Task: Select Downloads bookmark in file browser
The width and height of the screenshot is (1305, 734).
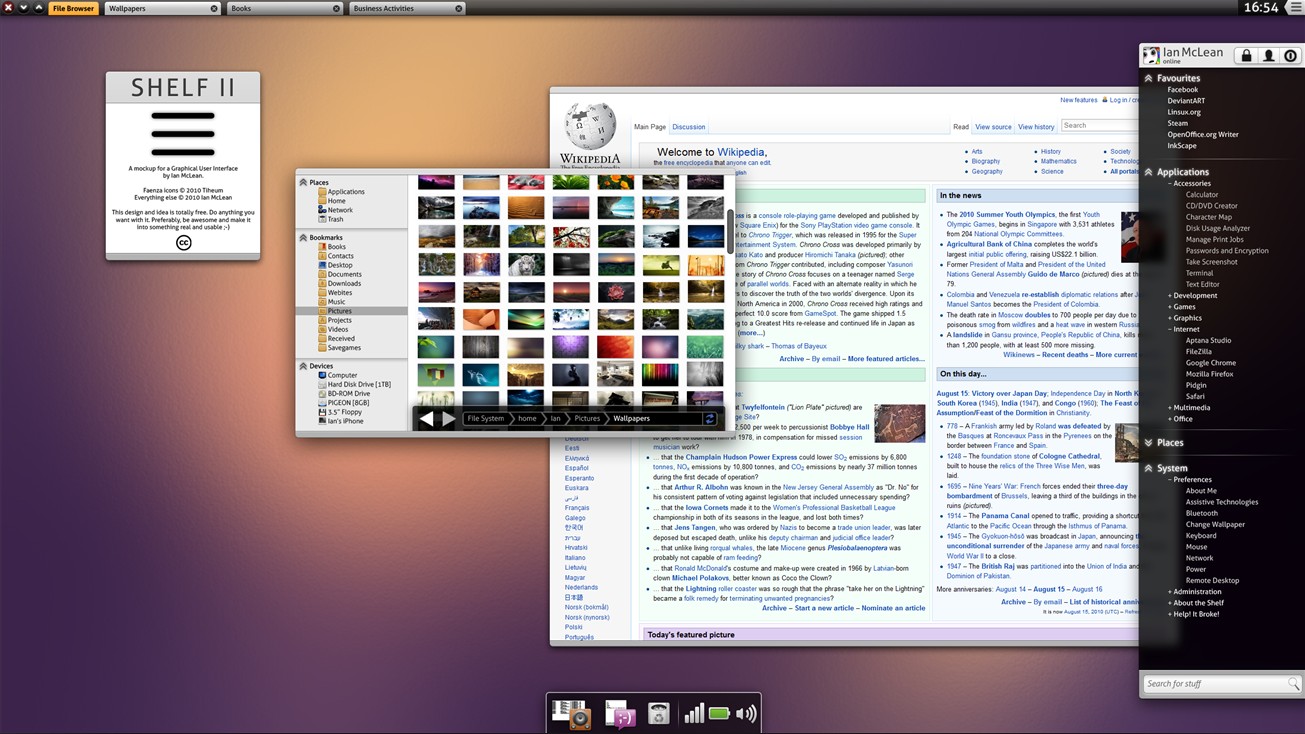Action: pyautogui.click(x=344, y=283)
